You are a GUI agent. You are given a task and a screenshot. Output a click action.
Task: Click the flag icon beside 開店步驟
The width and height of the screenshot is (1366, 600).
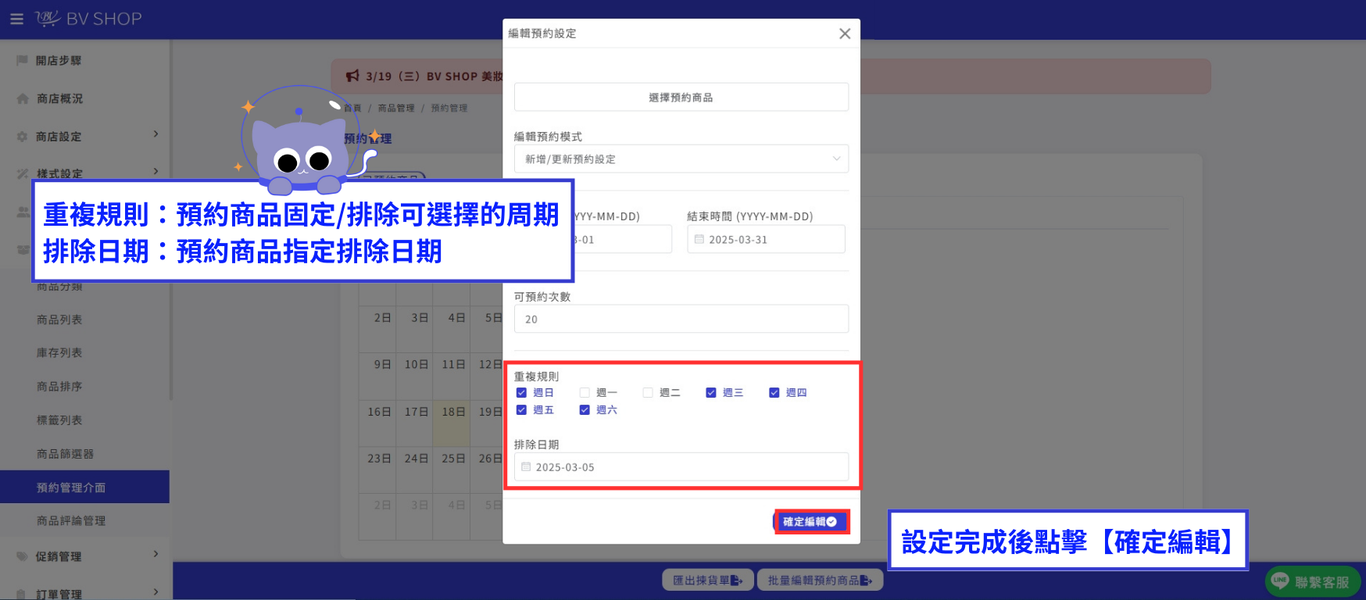click(x=22, y=61)
